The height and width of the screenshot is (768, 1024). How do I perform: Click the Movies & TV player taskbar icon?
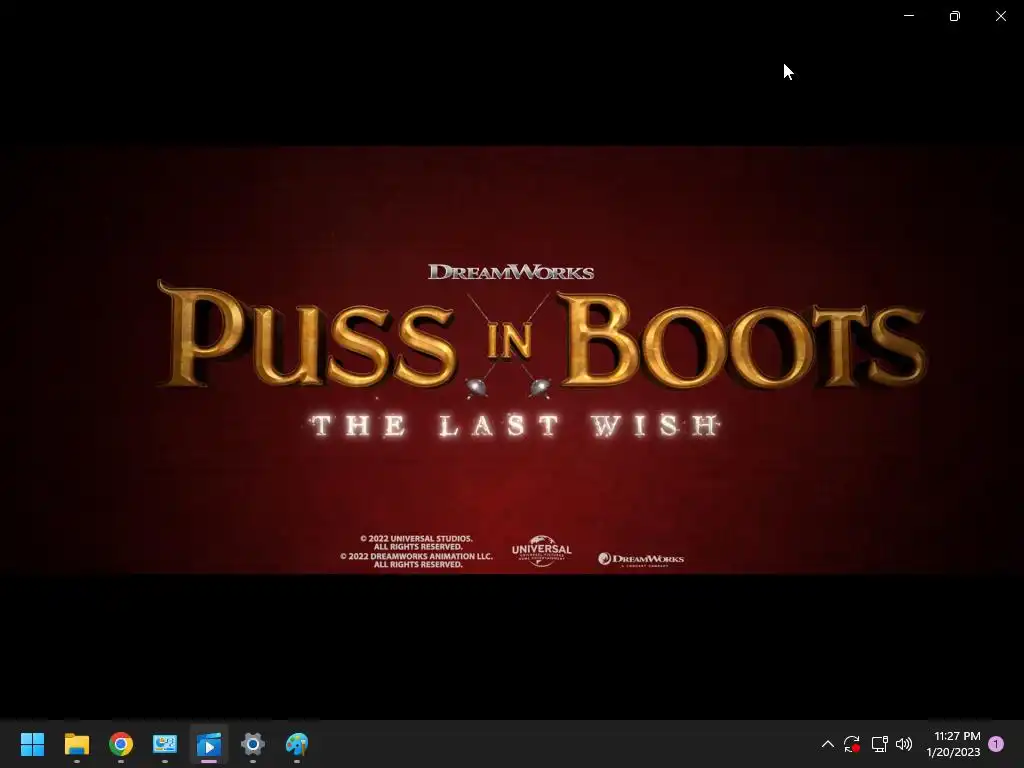[x=209, y=744]
